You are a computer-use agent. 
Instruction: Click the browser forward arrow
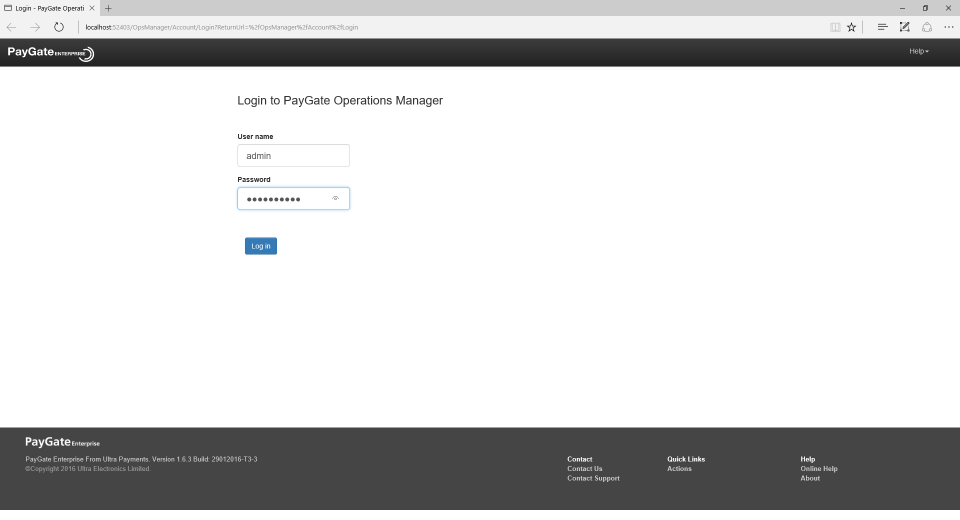[x=35, y=27]
